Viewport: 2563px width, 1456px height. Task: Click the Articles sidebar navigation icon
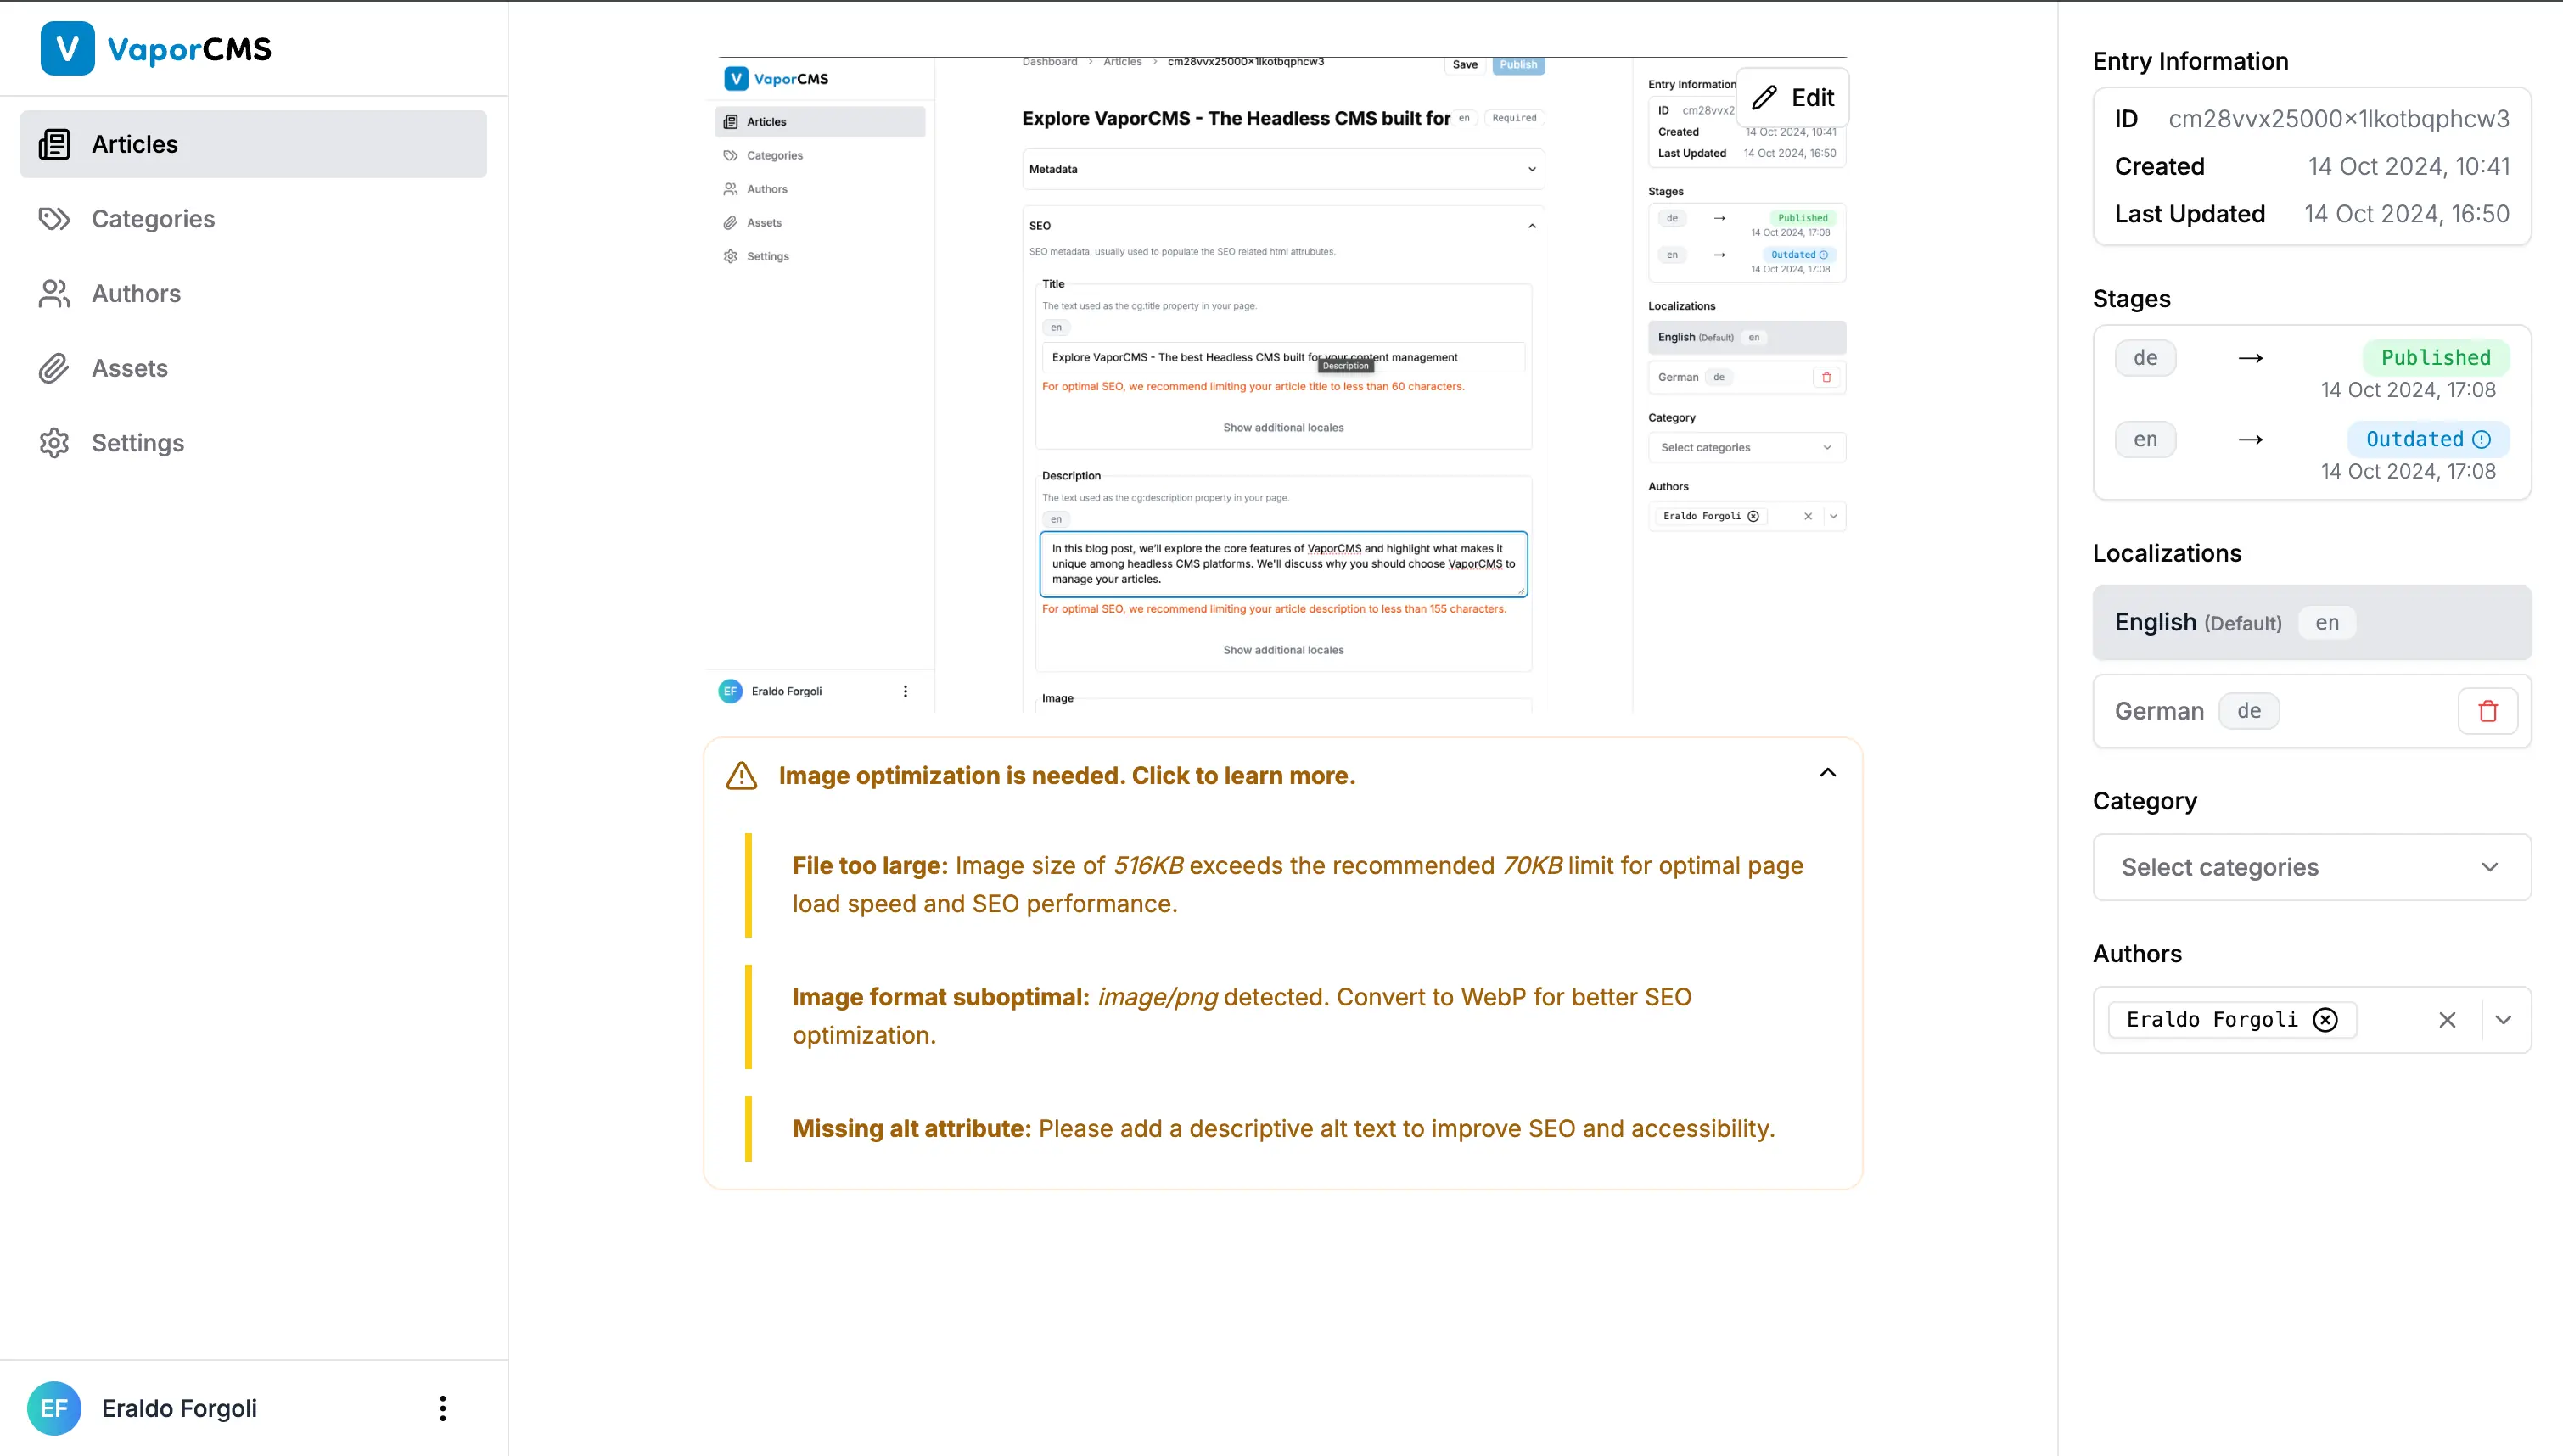pyautogui.click(x=54, y=144)
